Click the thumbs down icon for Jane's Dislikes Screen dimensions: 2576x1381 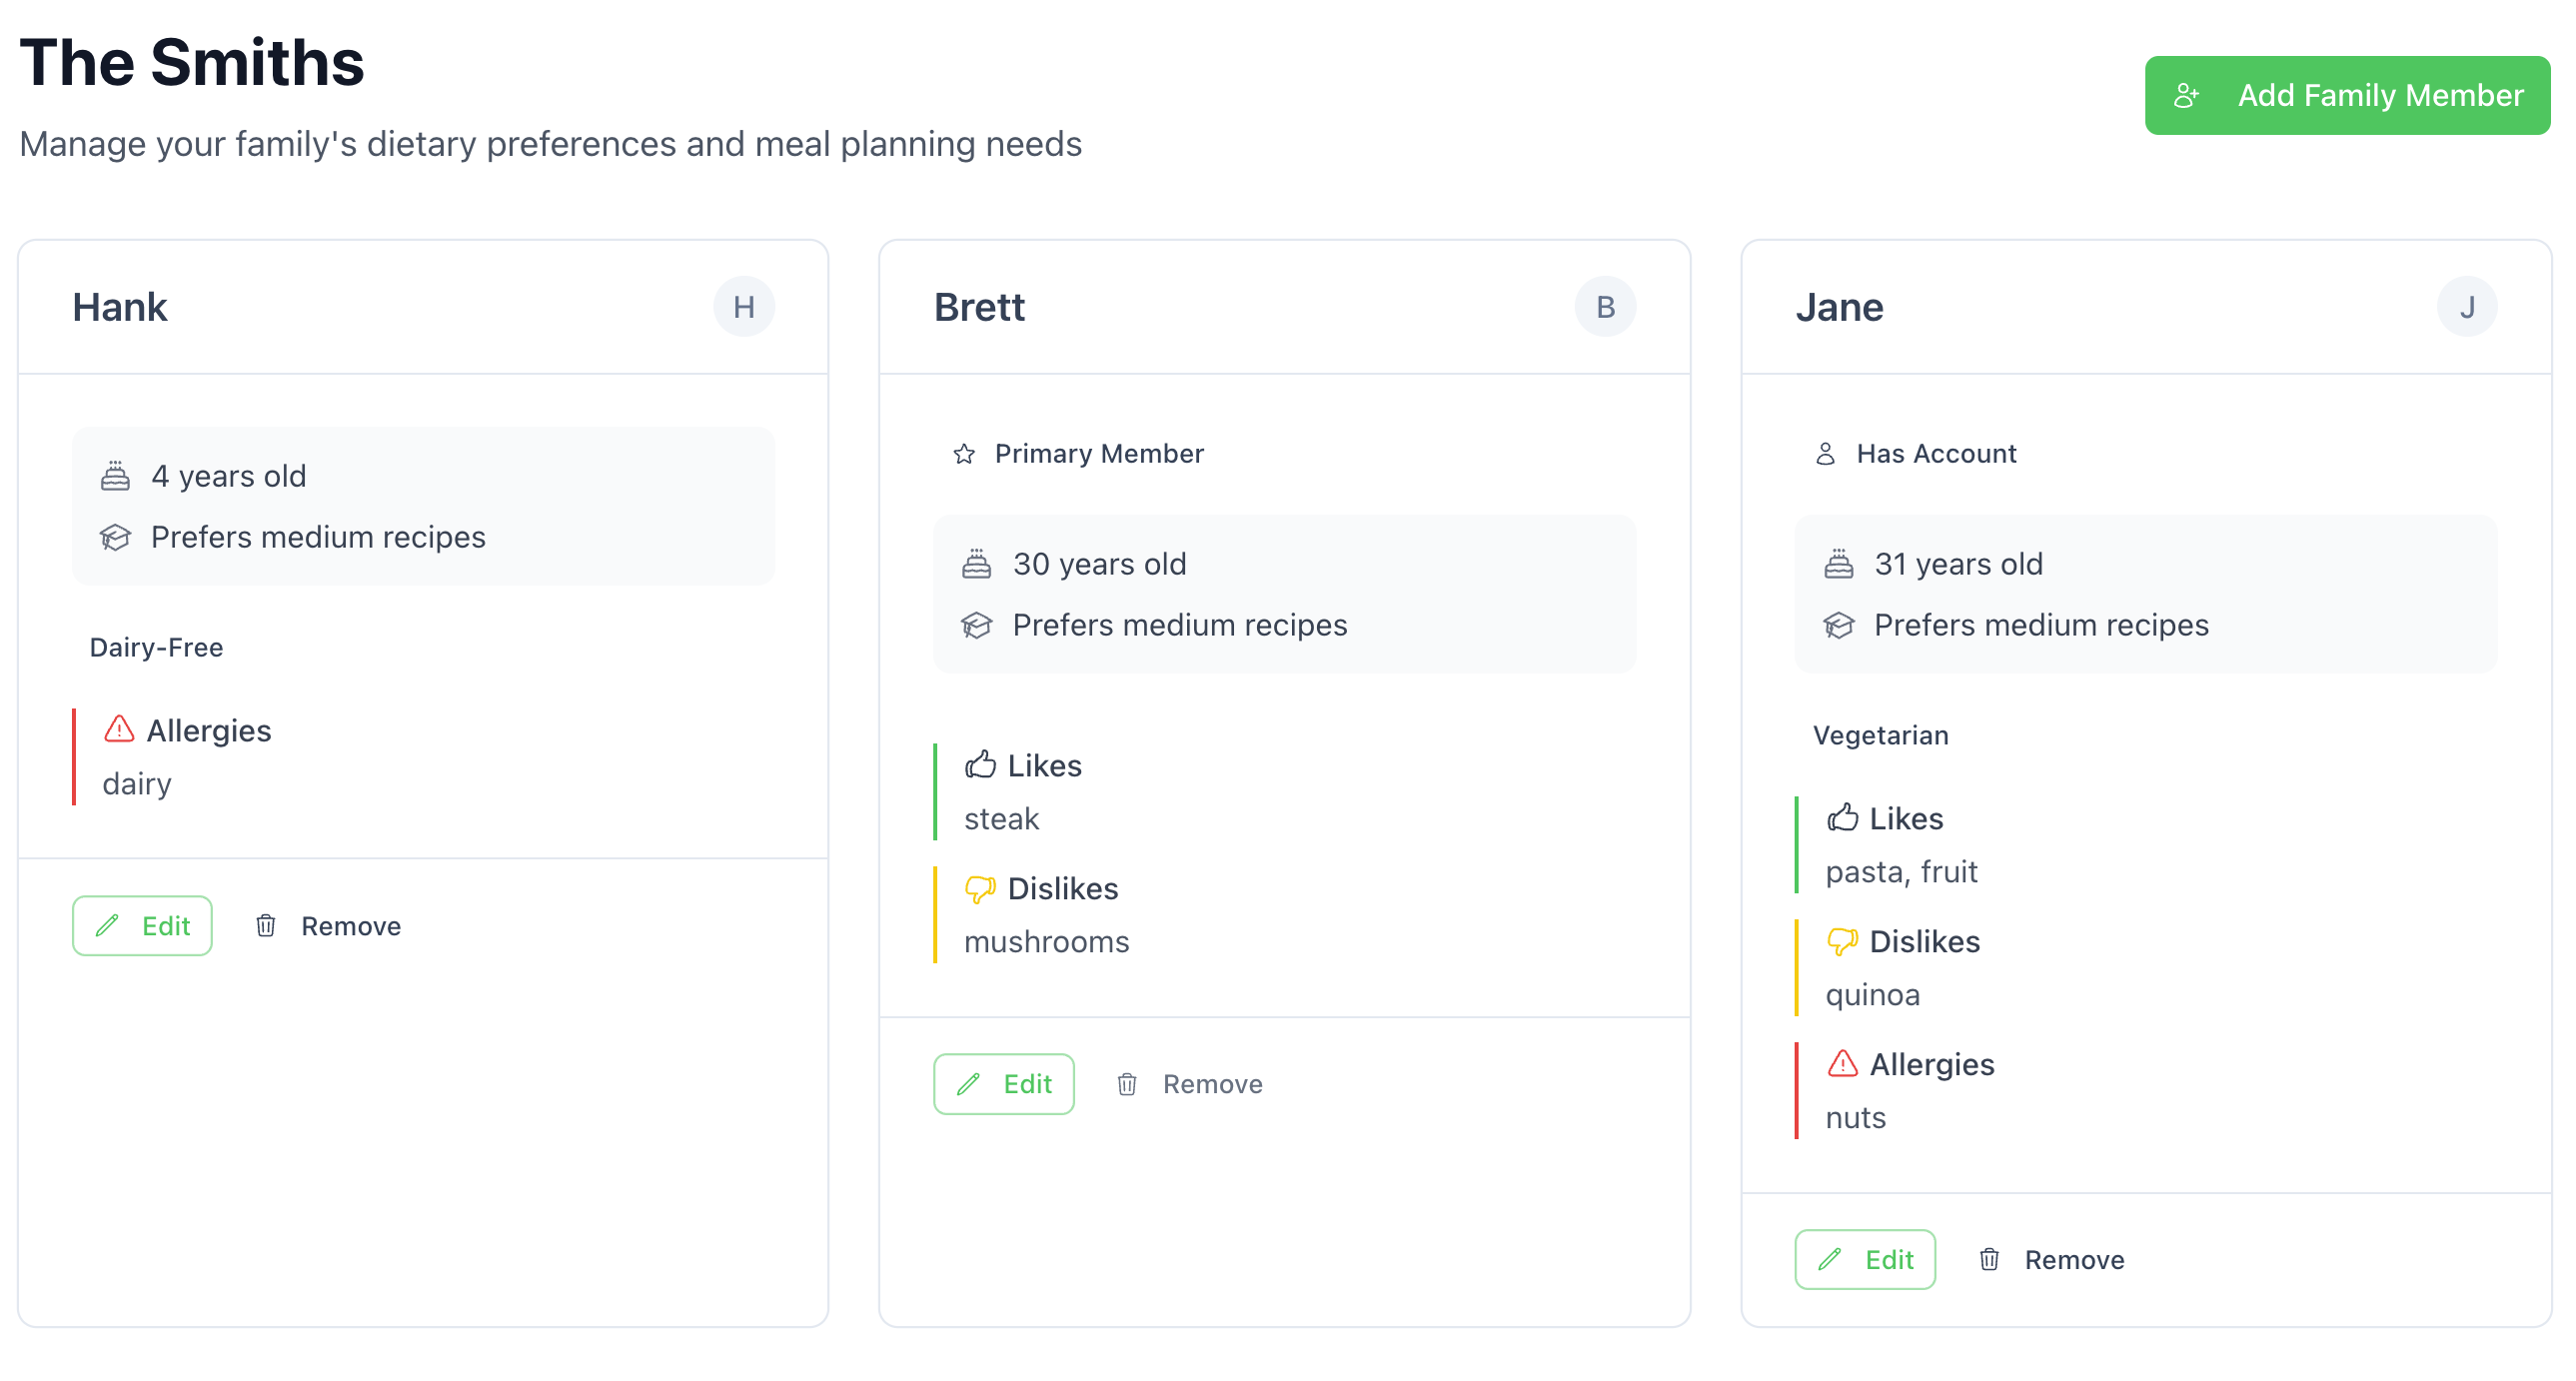click(1842, 941)
